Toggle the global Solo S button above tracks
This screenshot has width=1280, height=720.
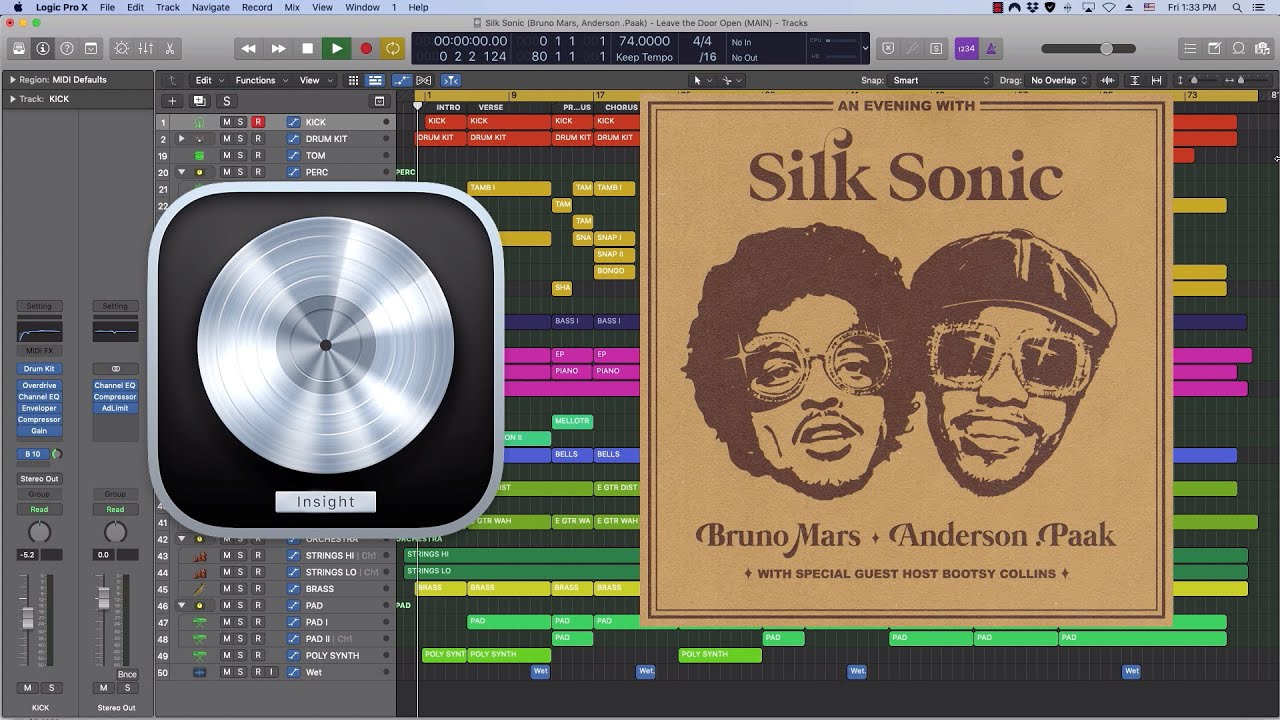[226, 101]
